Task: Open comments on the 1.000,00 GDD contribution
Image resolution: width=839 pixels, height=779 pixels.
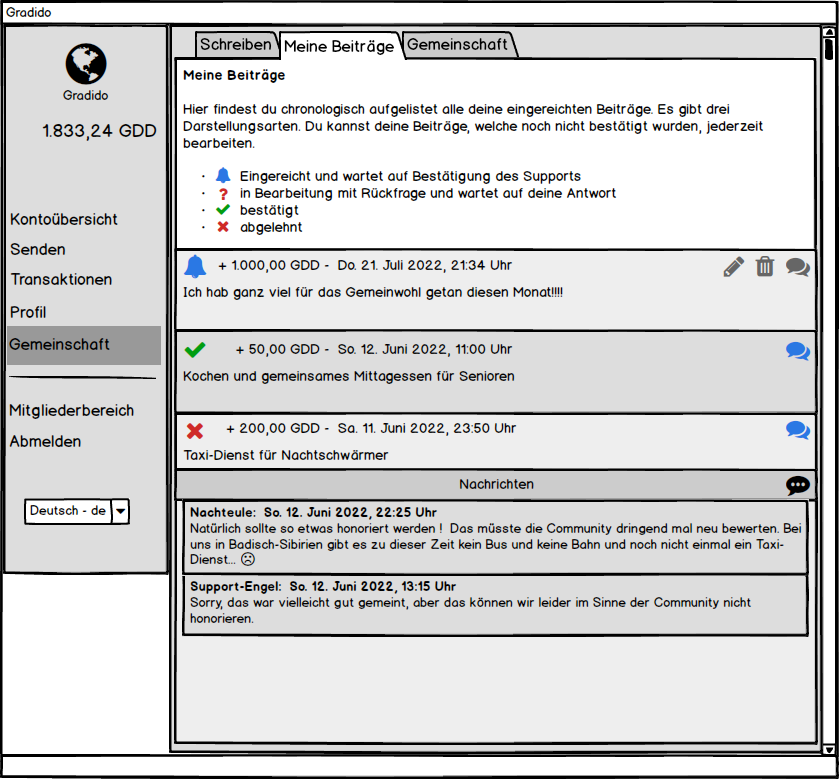Action: click(x=797, y=267)
